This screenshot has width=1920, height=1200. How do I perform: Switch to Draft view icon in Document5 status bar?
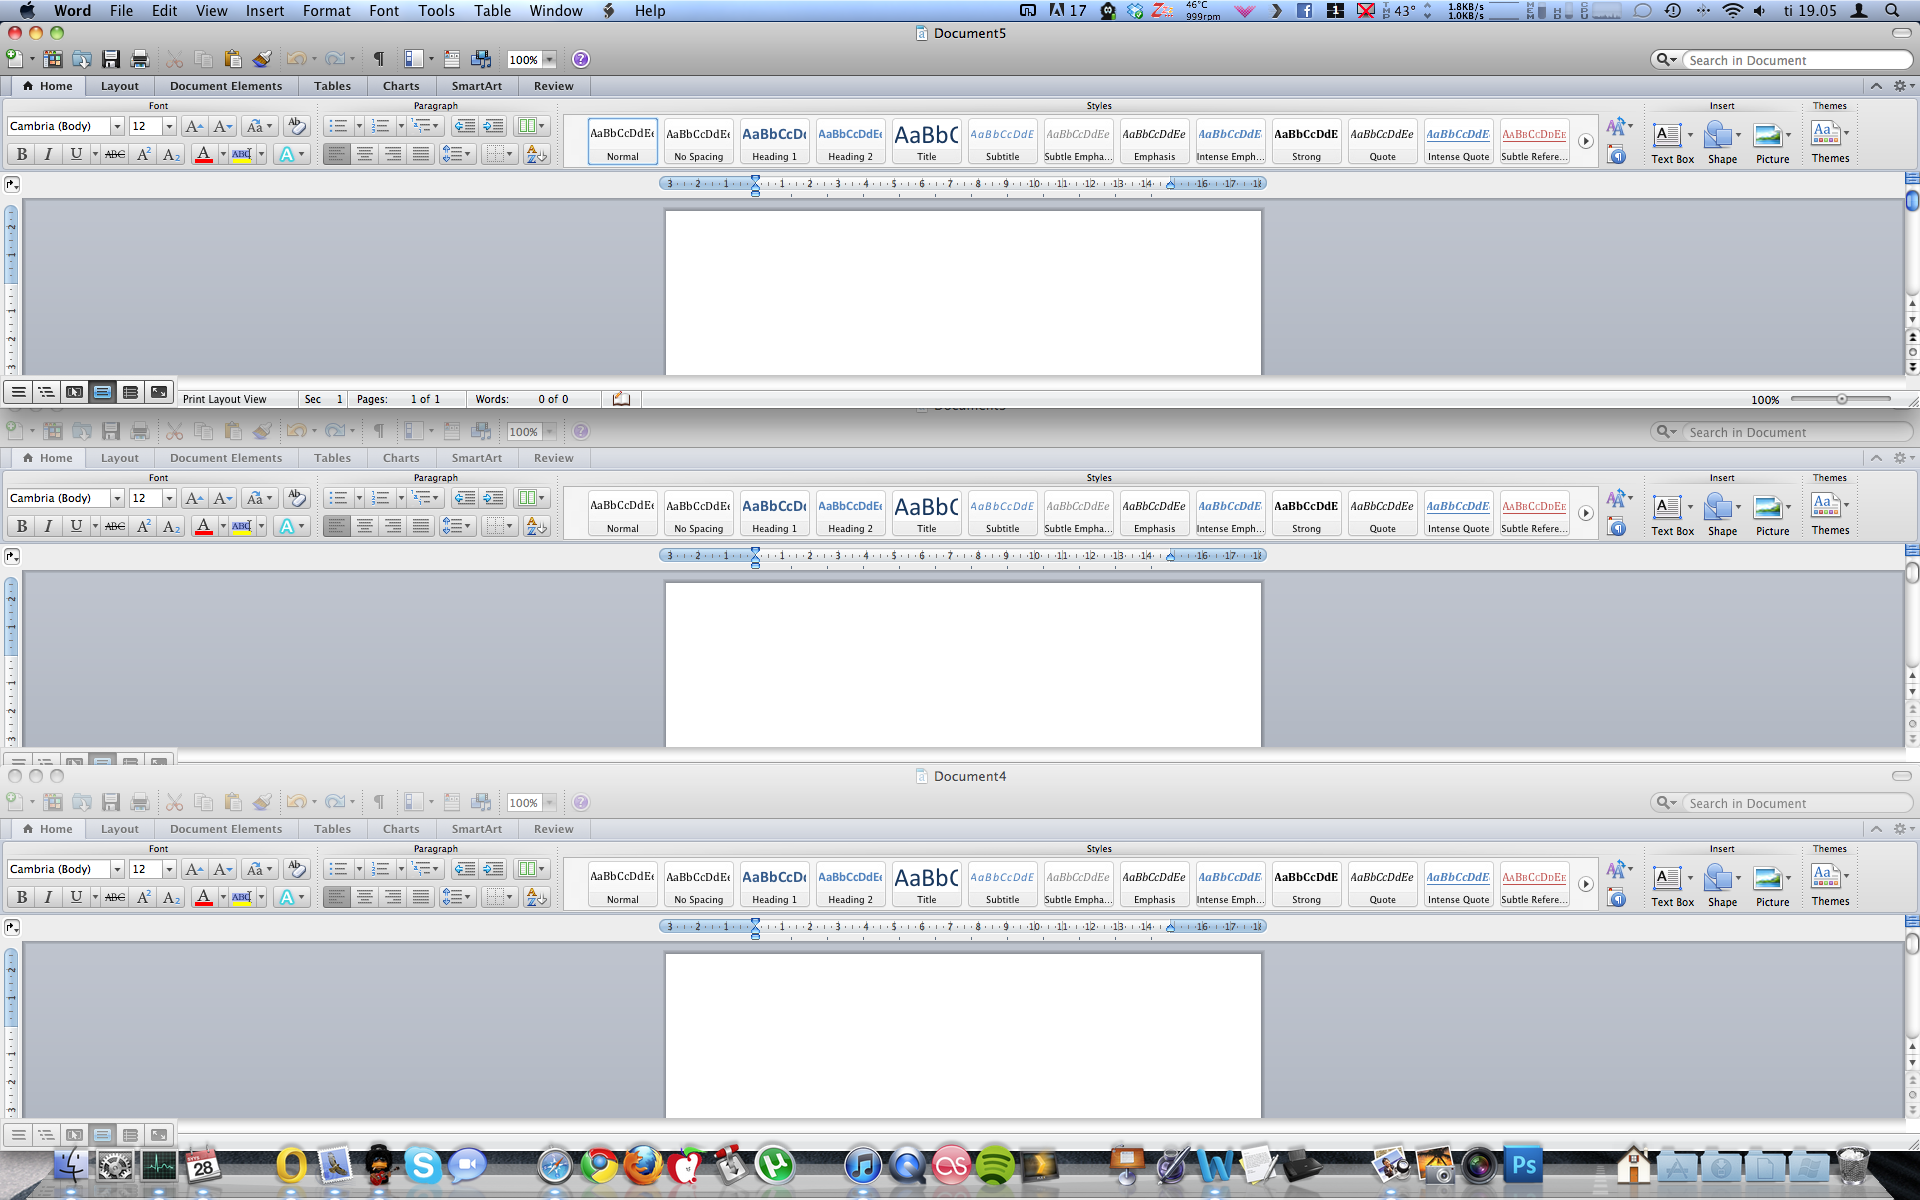point(18,392)
